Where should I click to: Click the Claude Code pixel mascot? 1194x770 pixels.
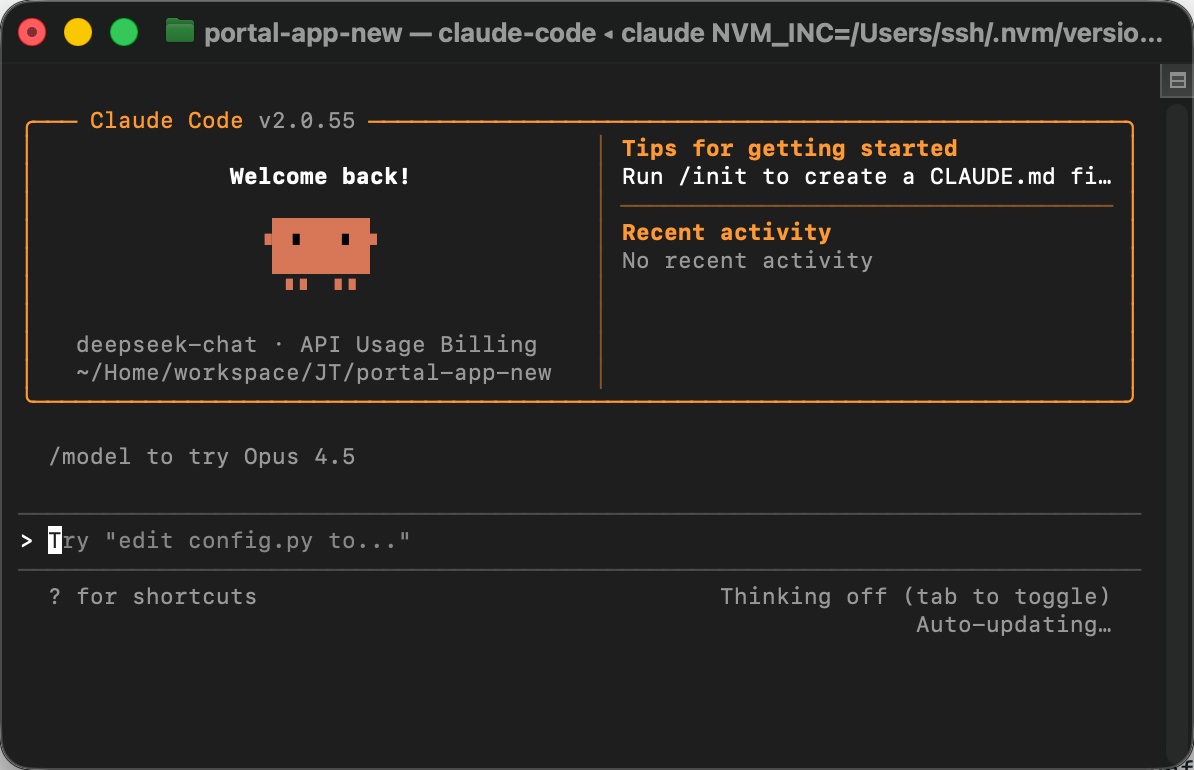tap(320, 252)
